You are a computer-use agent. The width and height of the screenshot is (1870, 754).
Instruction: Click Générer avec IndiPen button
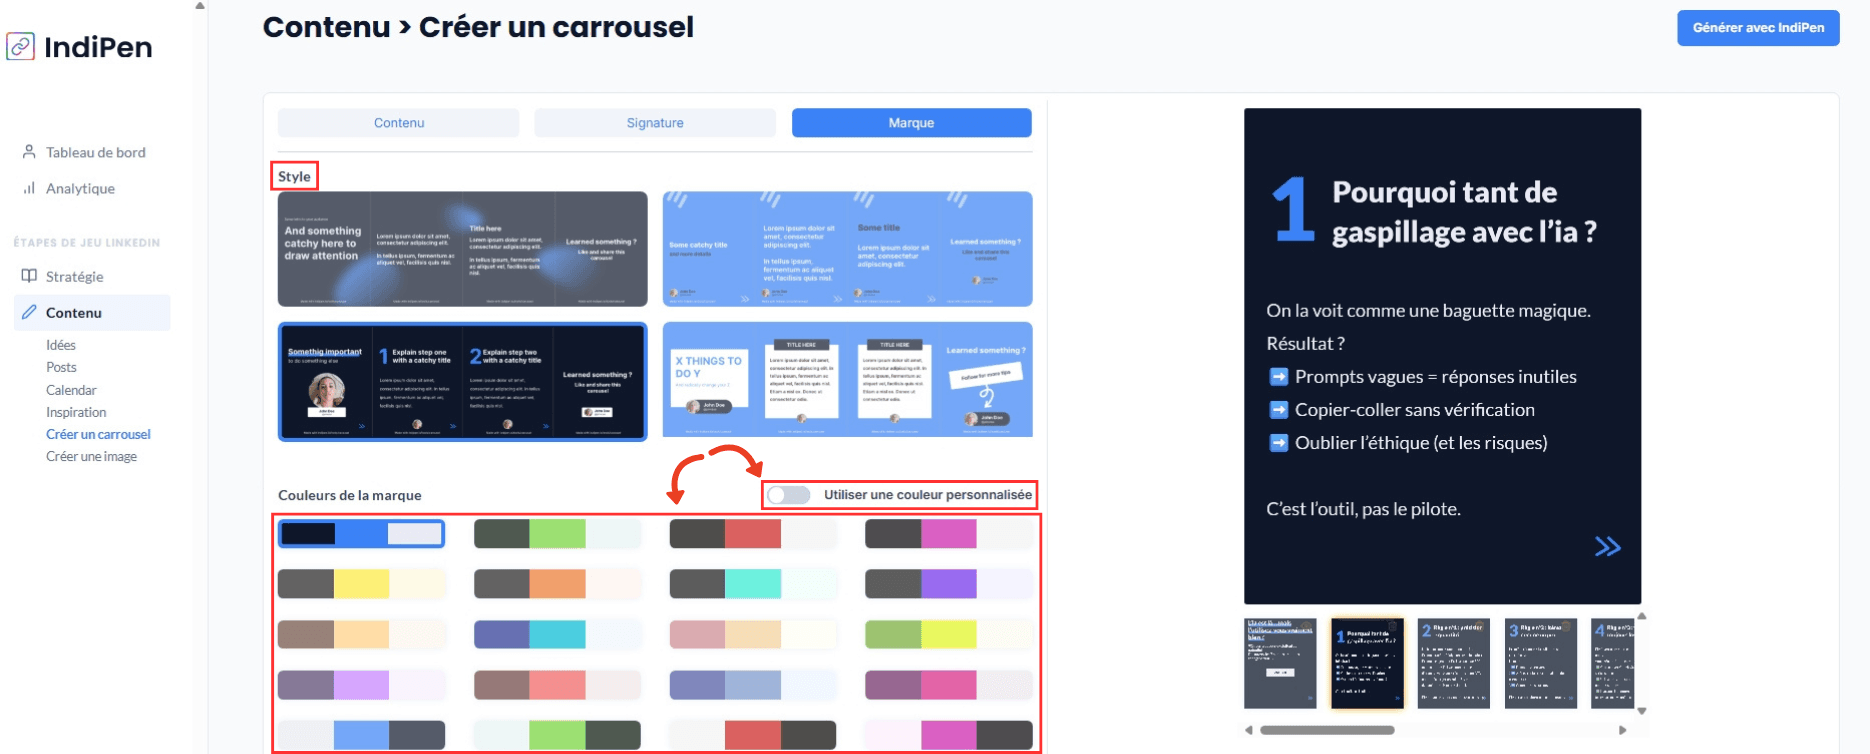click(x=1757, y=28)
